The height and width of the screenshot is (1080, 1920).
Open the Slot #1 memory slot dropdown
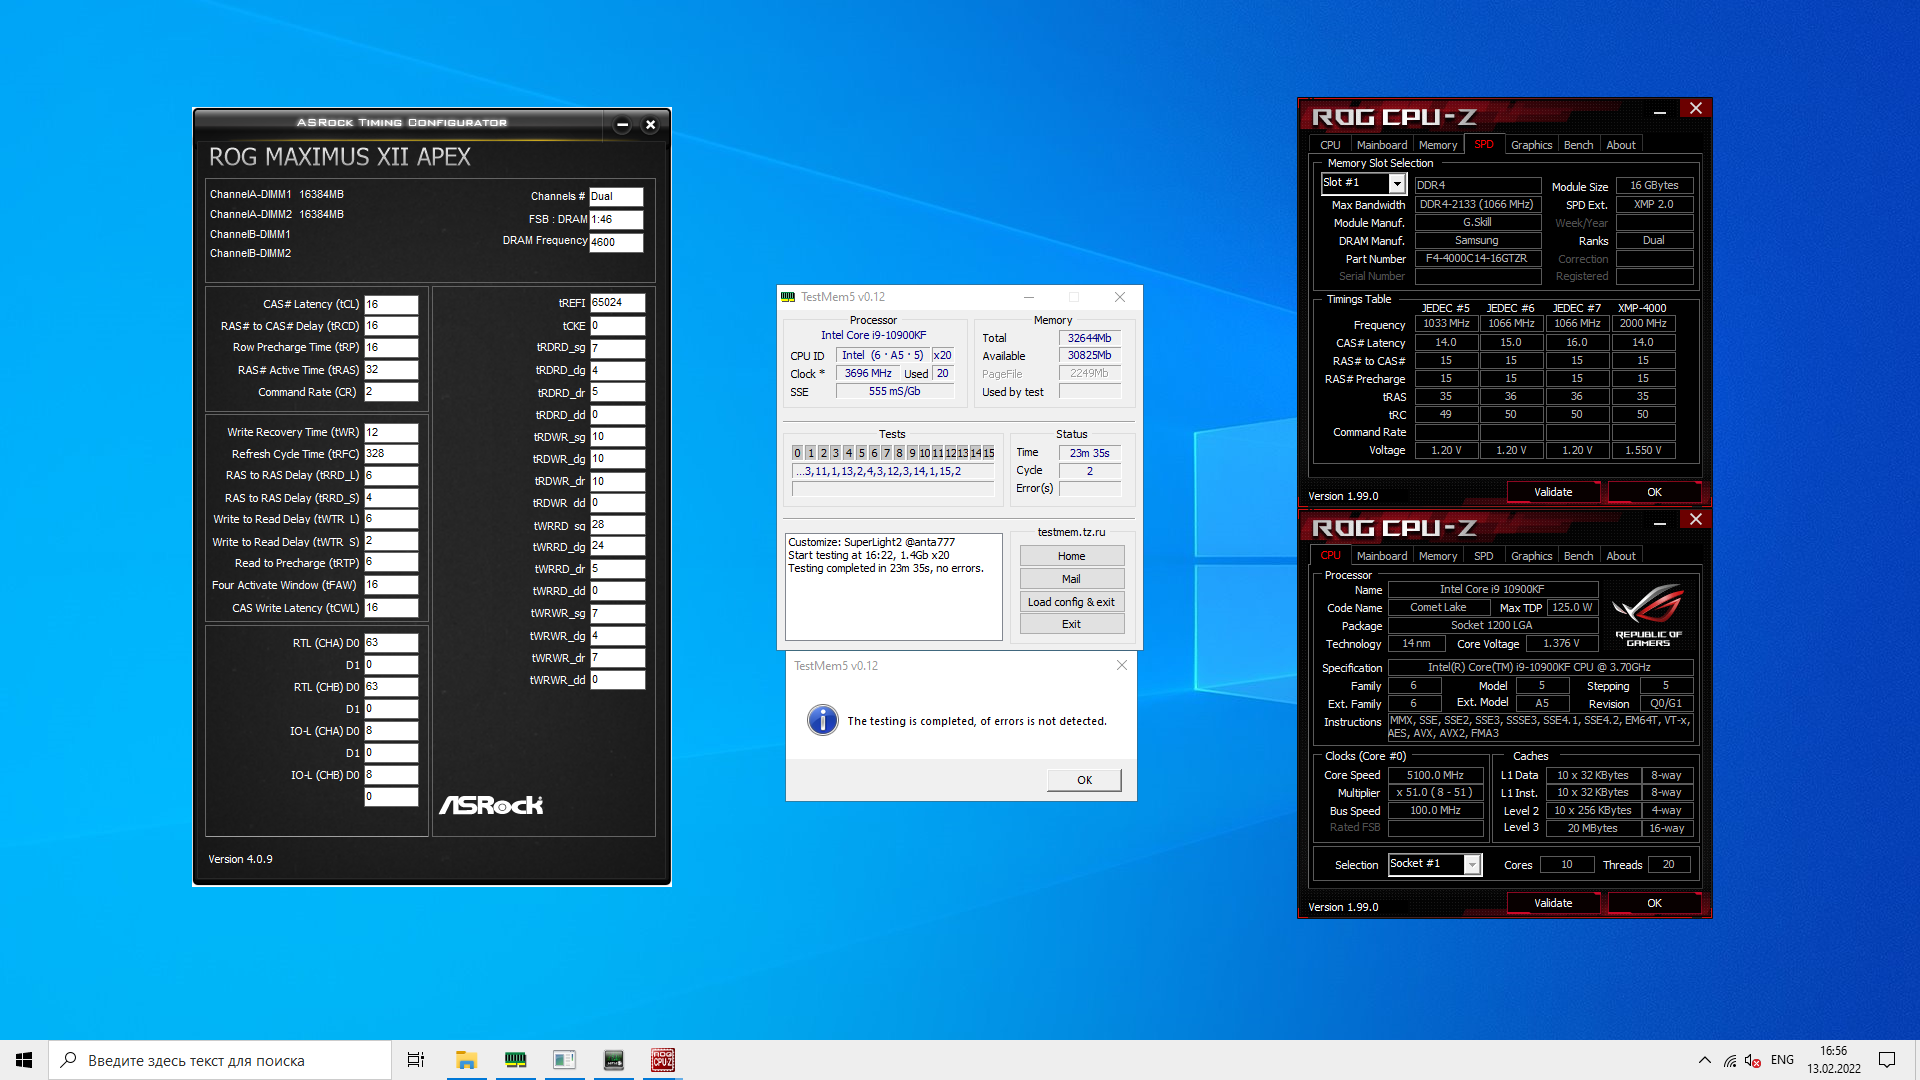pos(1397,184)
